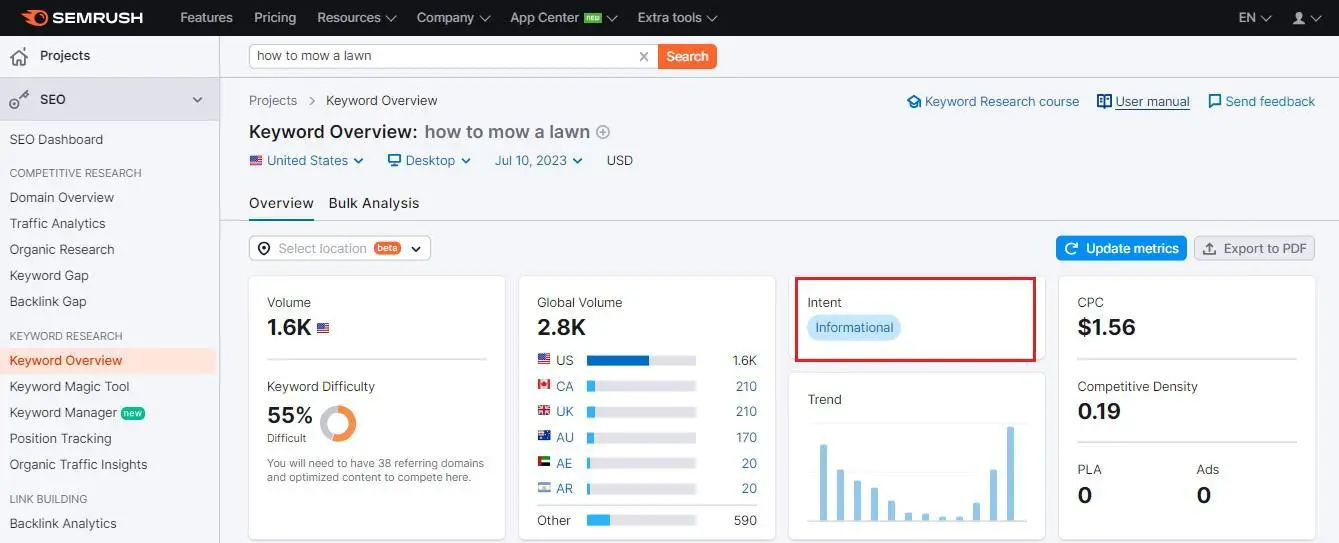Collapse the SEO sidebar section
Viewport: 1339px width, 543px height.
(197, 100)
